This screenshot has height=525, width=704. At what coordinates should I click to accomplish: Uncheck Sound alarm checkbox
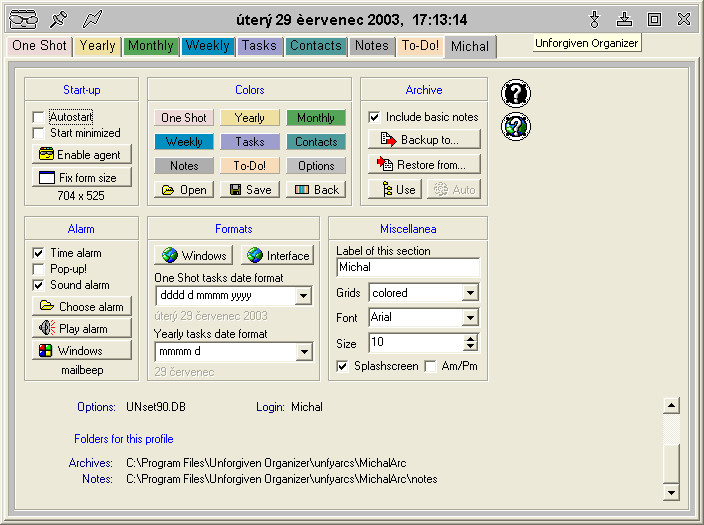pyautogui.click(x=38, y=285)
